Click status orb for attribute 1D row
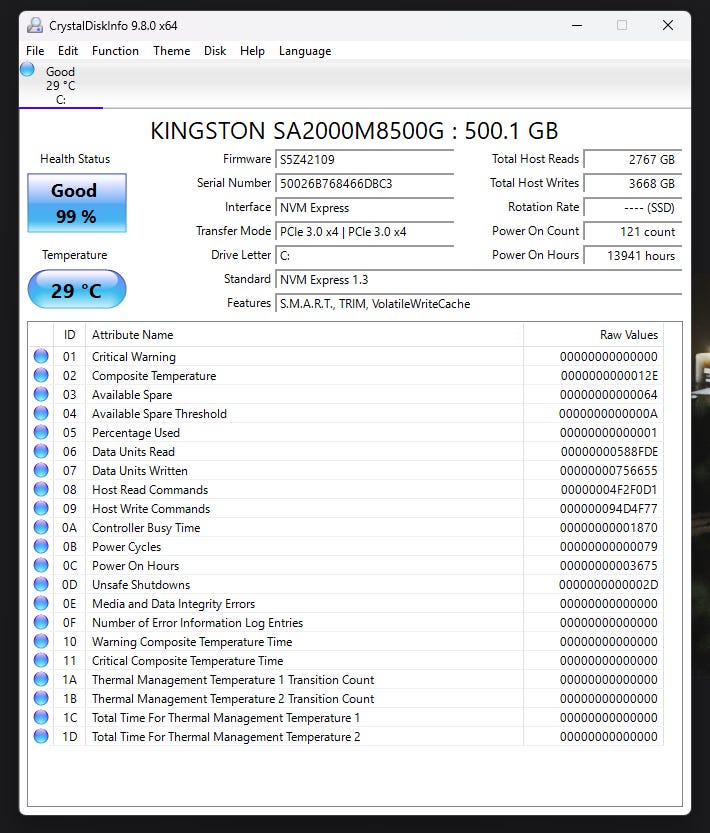Image resolution: width=710 pixels, height=833 pixels. click(41, 736)
